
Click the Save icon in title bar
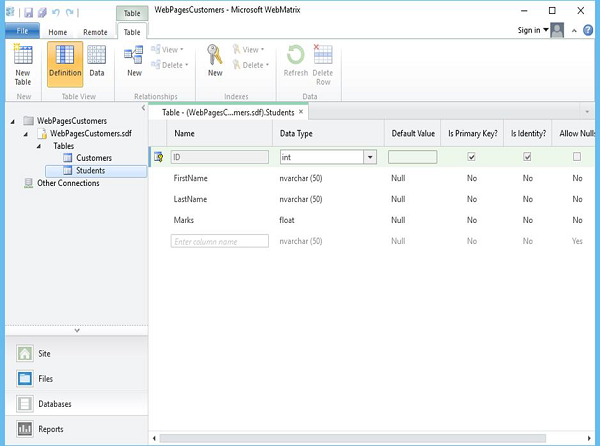point(28,12)
